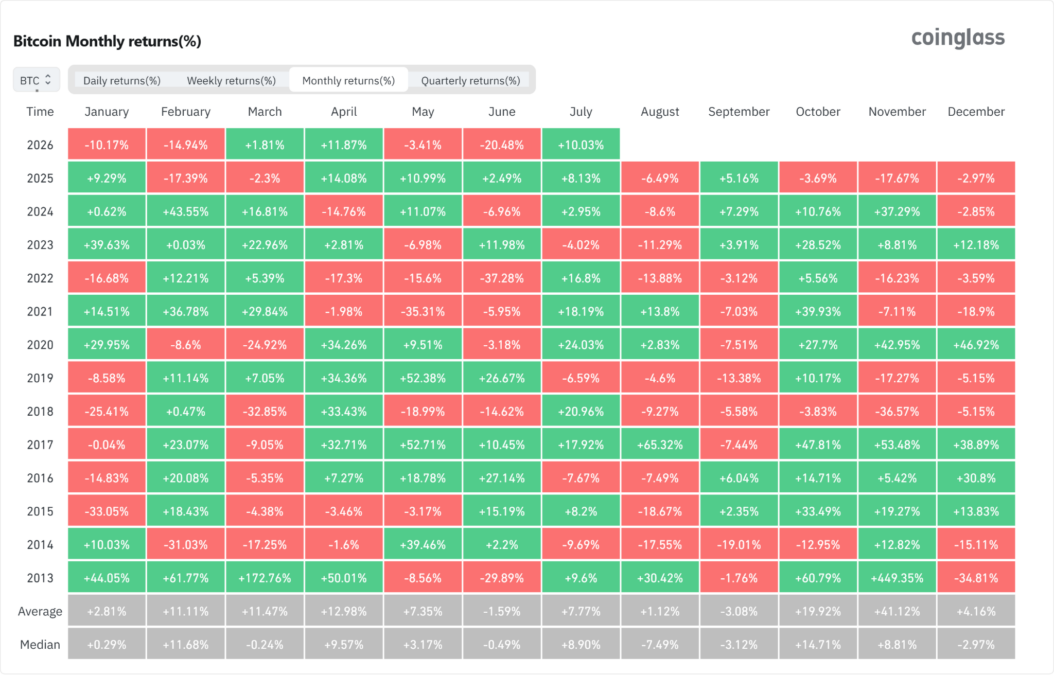
Task: Click the -7.49% median for August
Action: (x=659, y=644)
